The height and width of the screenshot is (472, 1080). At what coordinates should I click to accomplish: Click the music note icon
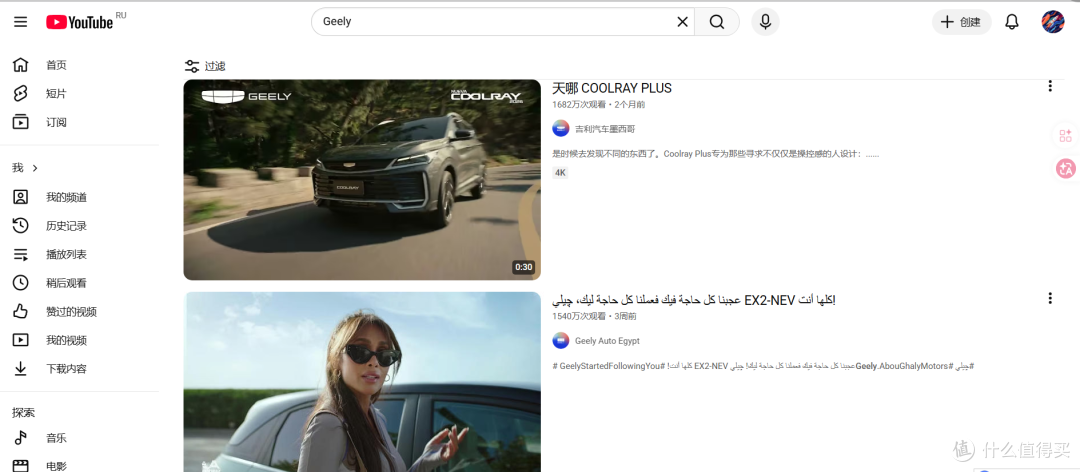tap(21, 438)
